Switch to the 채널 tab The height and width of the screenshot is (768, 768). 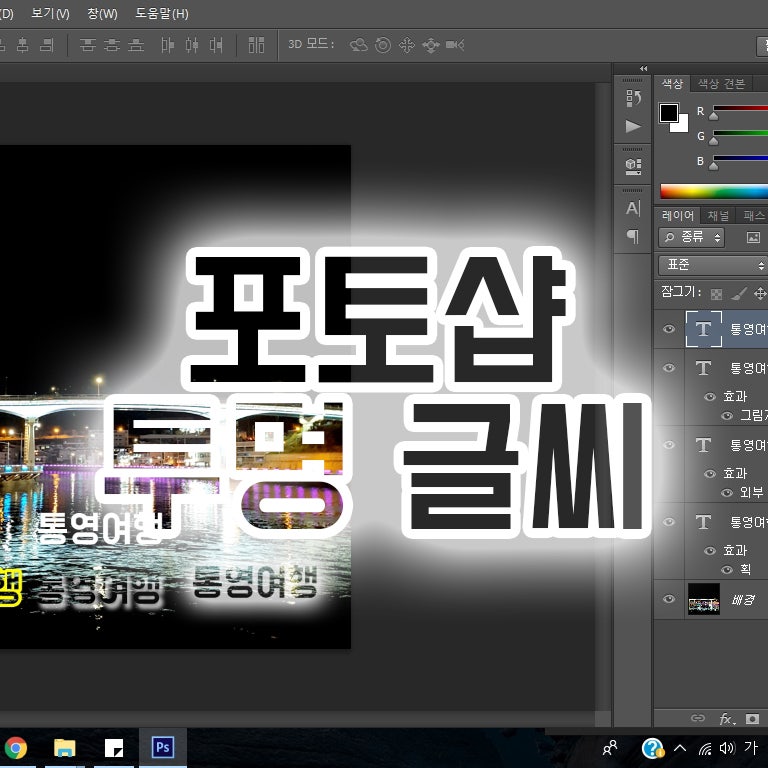[719, 216]
